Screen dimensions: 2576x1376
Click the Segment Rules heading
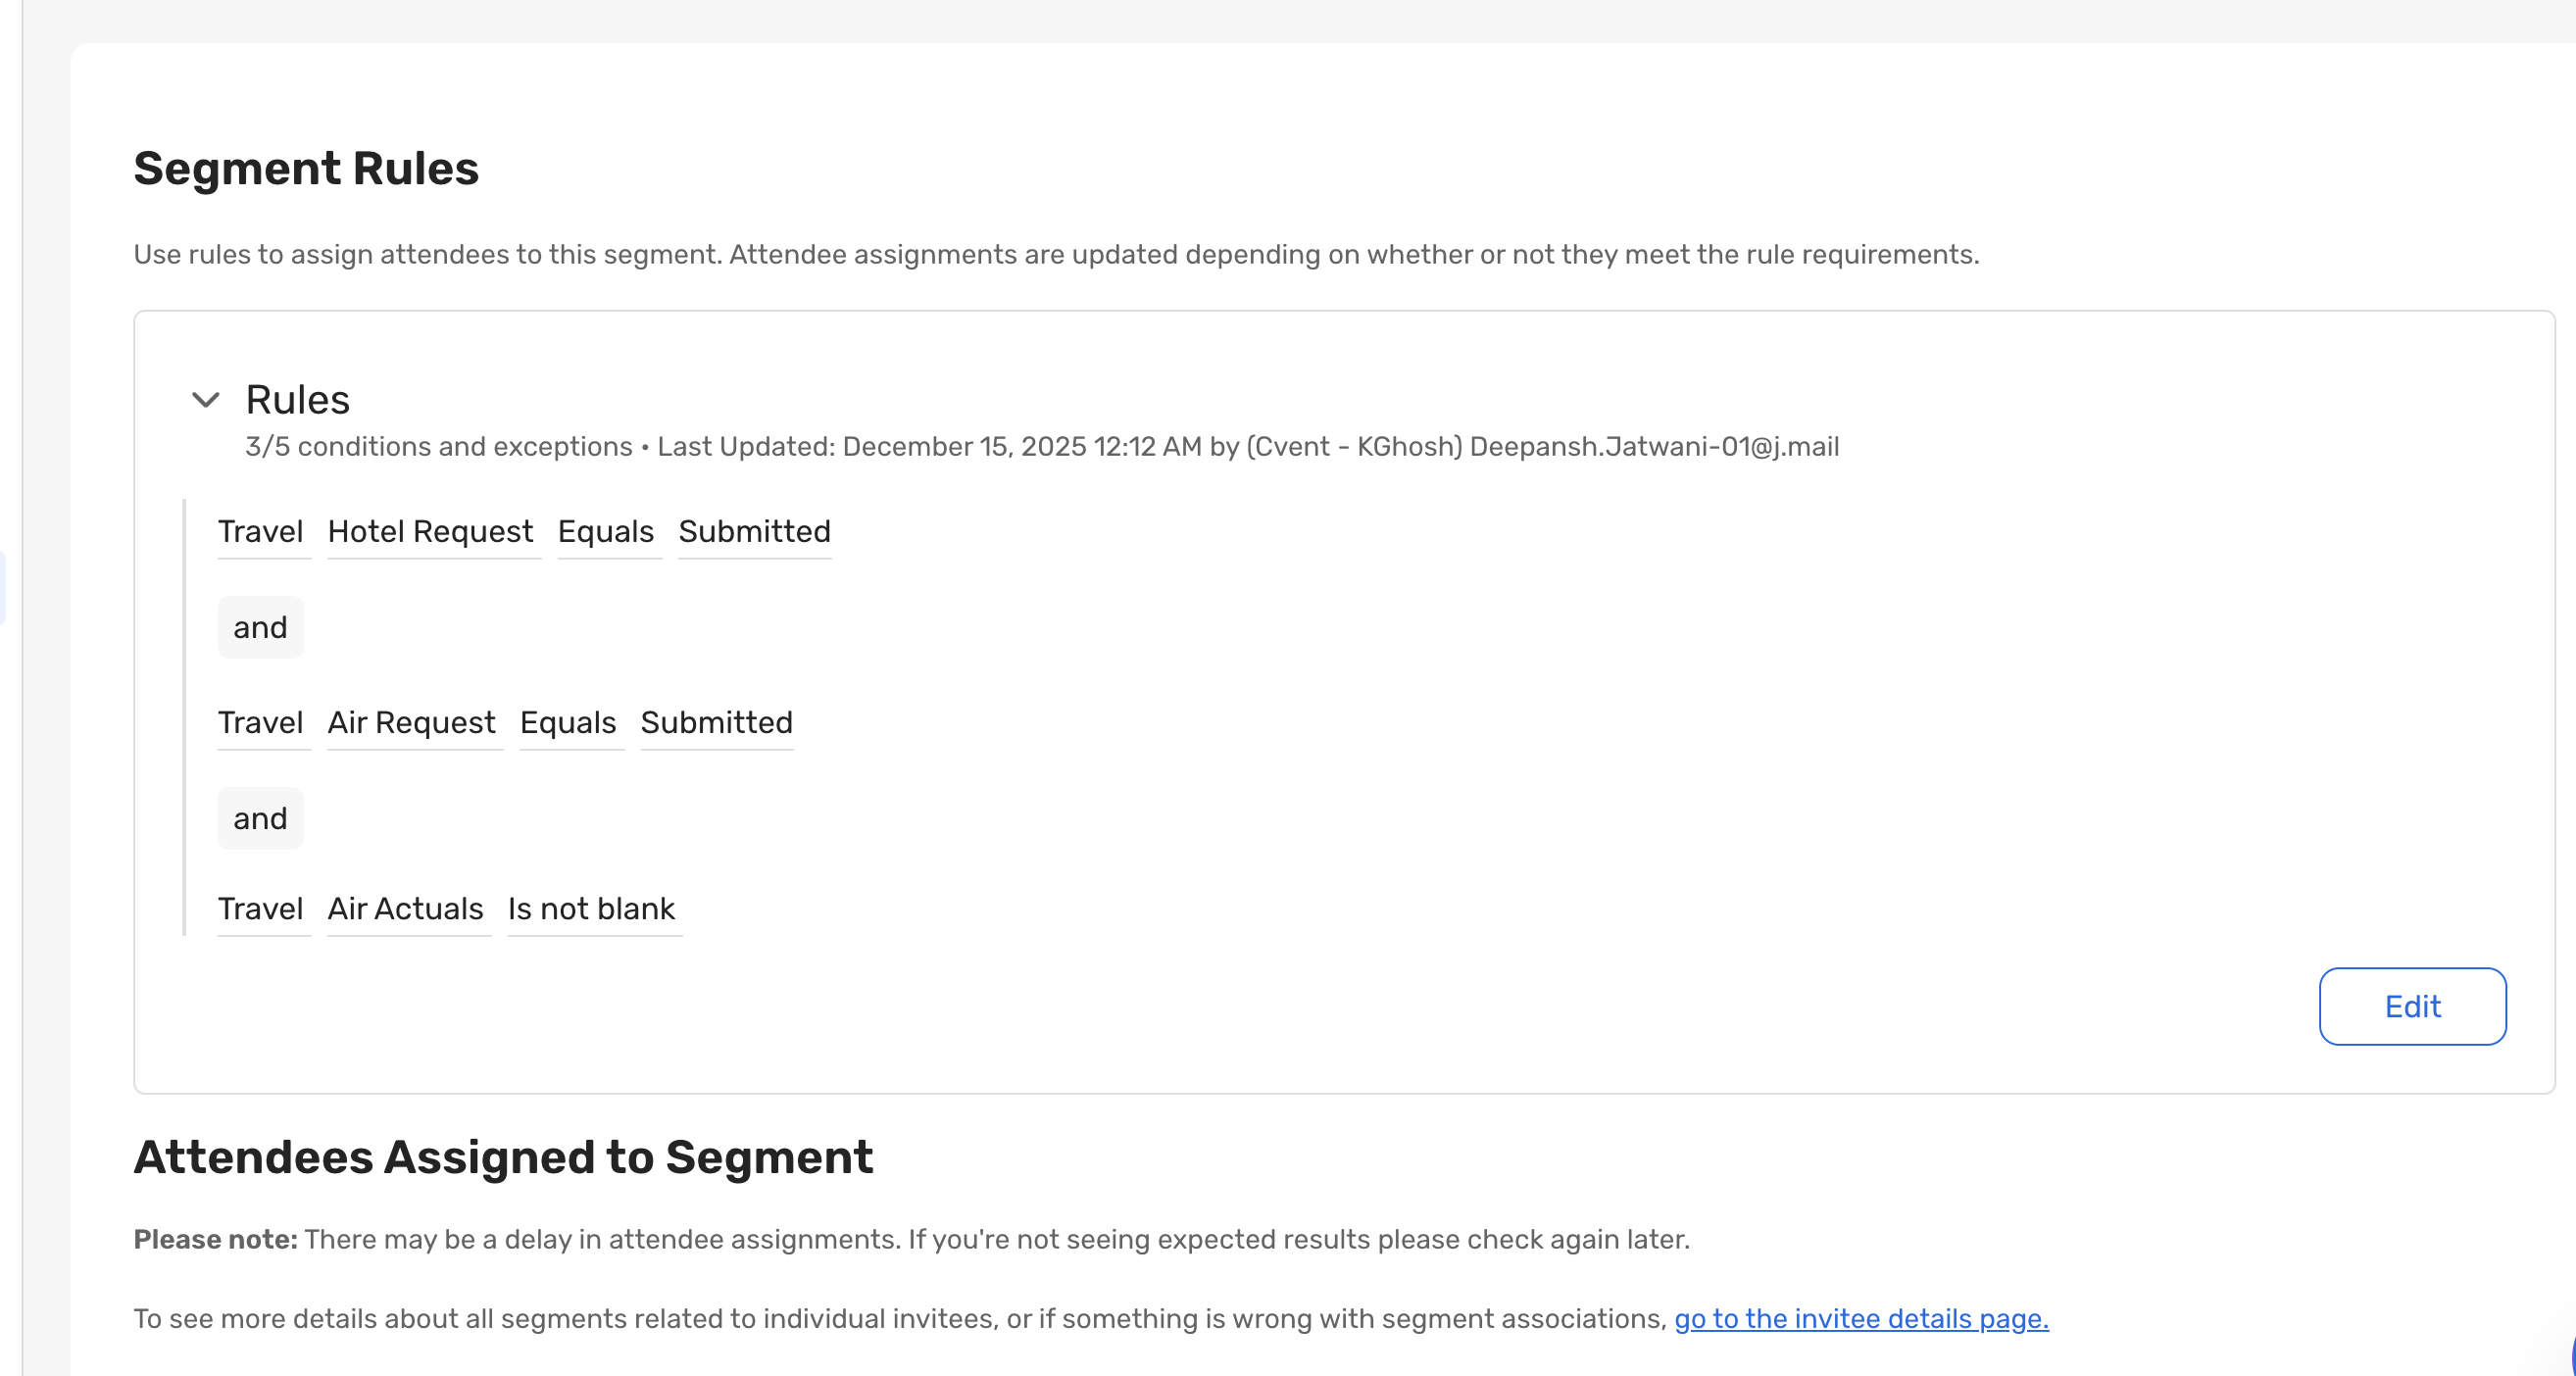[306, 168]
